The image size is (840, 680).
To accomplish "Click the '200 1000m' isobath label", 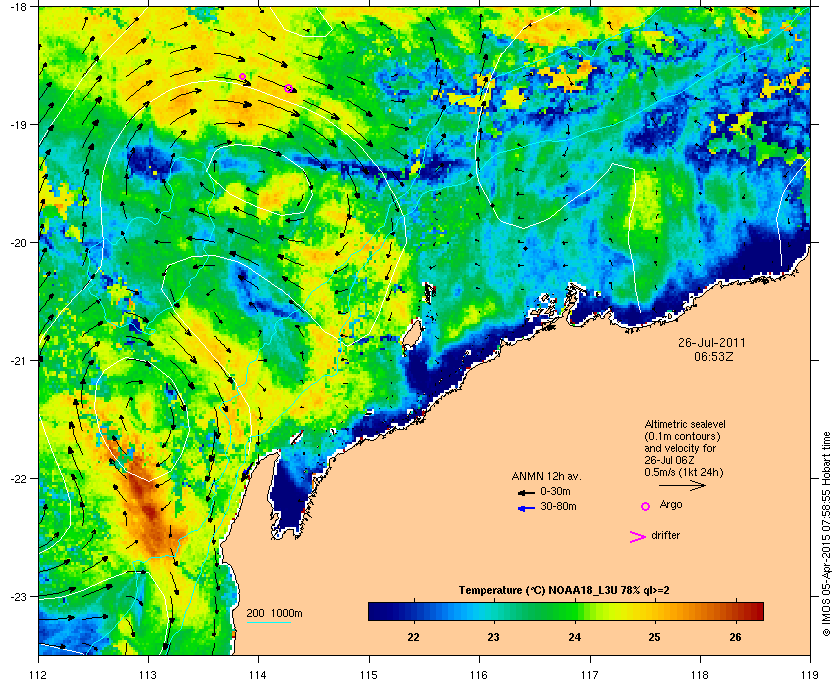I will [x=274, y=614].
